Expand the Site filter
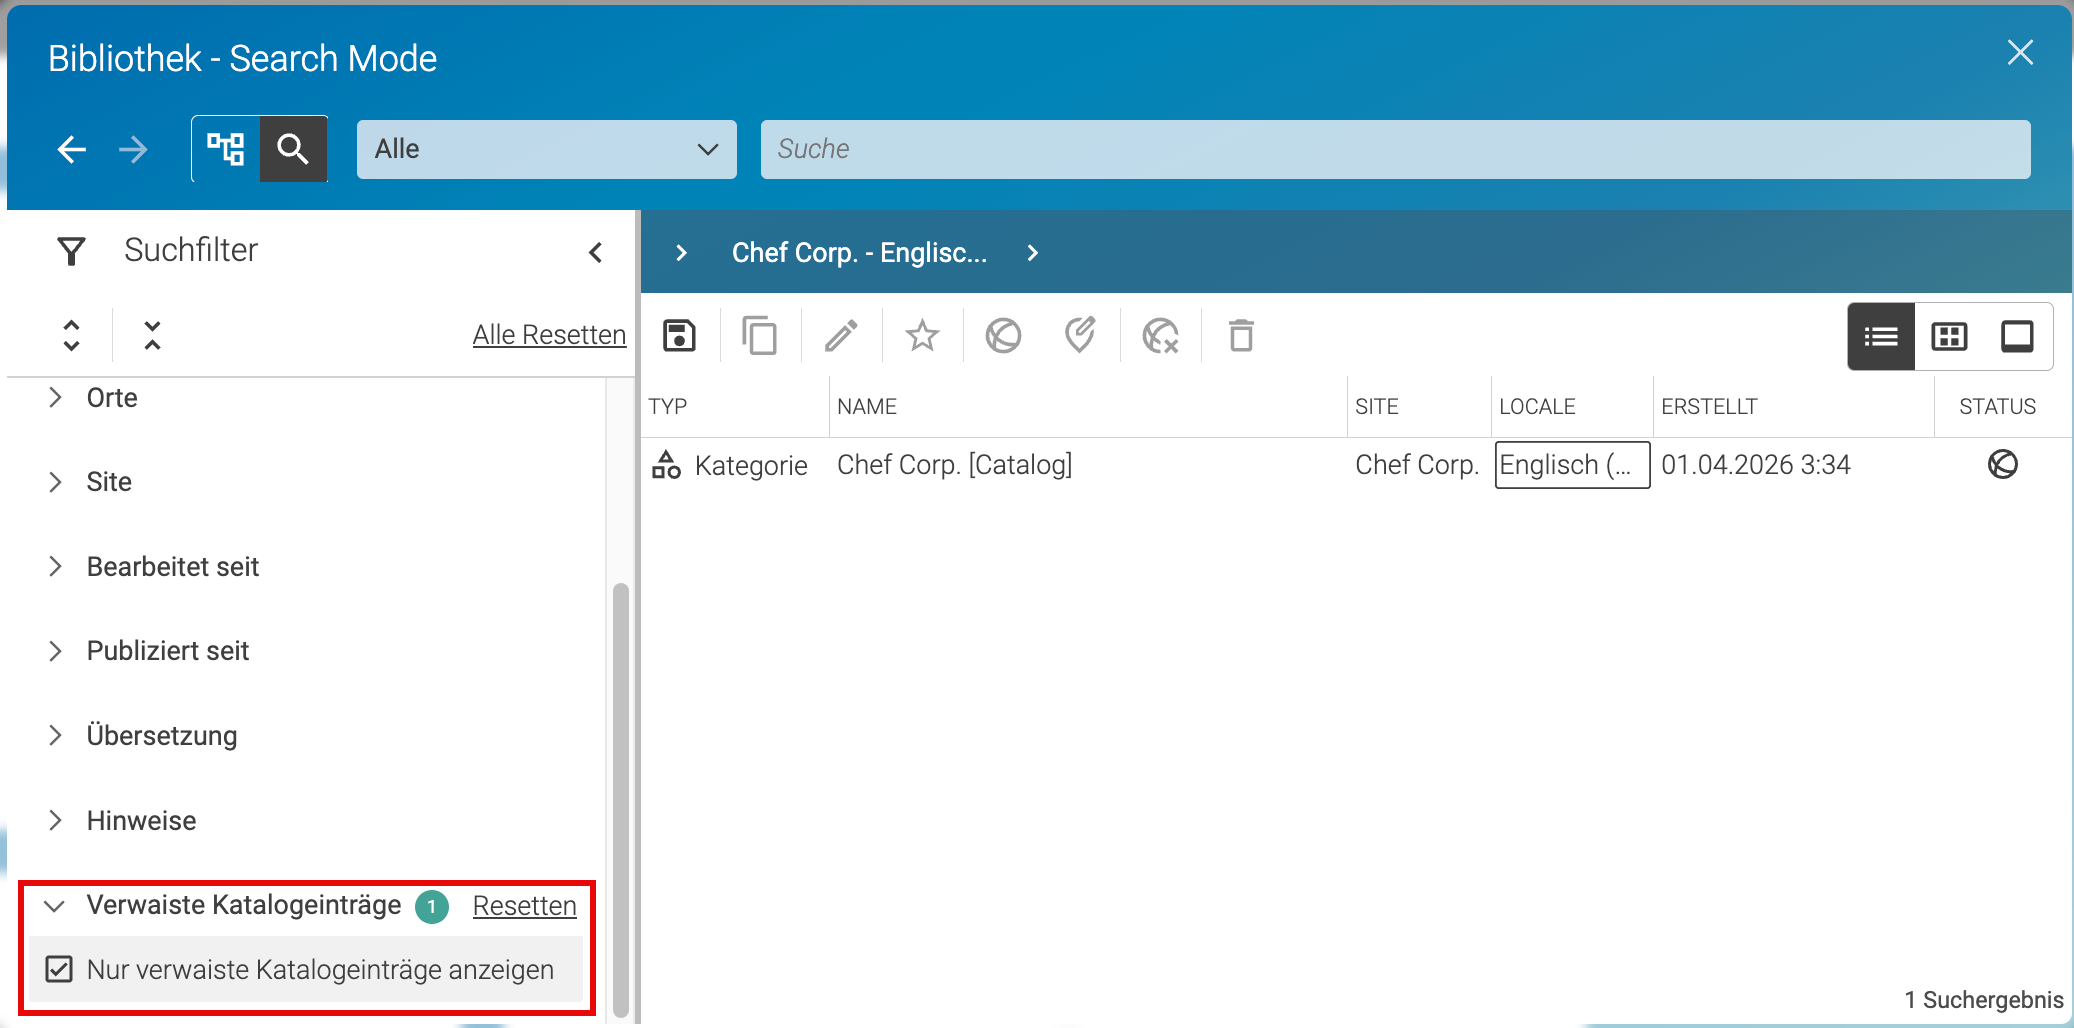2074x1028 pixels. tap(56, 482)
